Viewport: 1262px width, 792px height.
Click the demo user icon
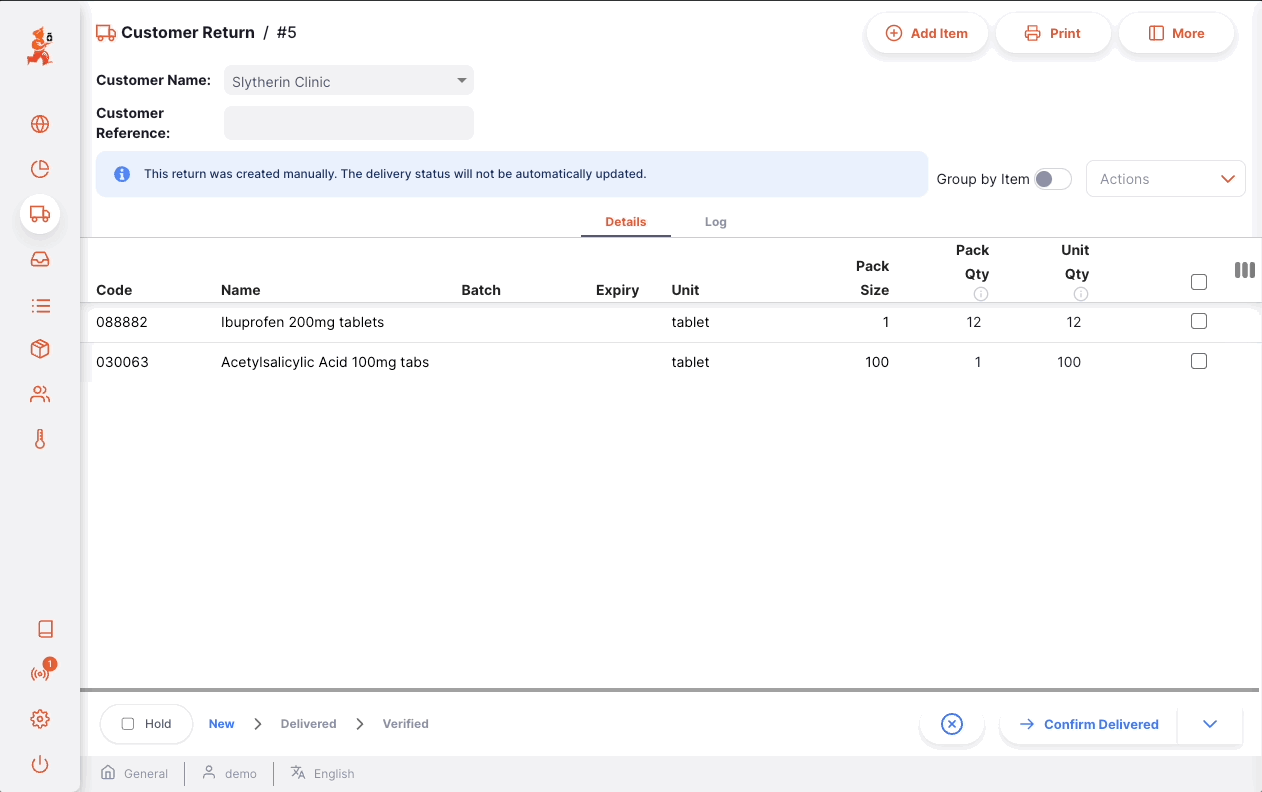(x=209, y=773)
